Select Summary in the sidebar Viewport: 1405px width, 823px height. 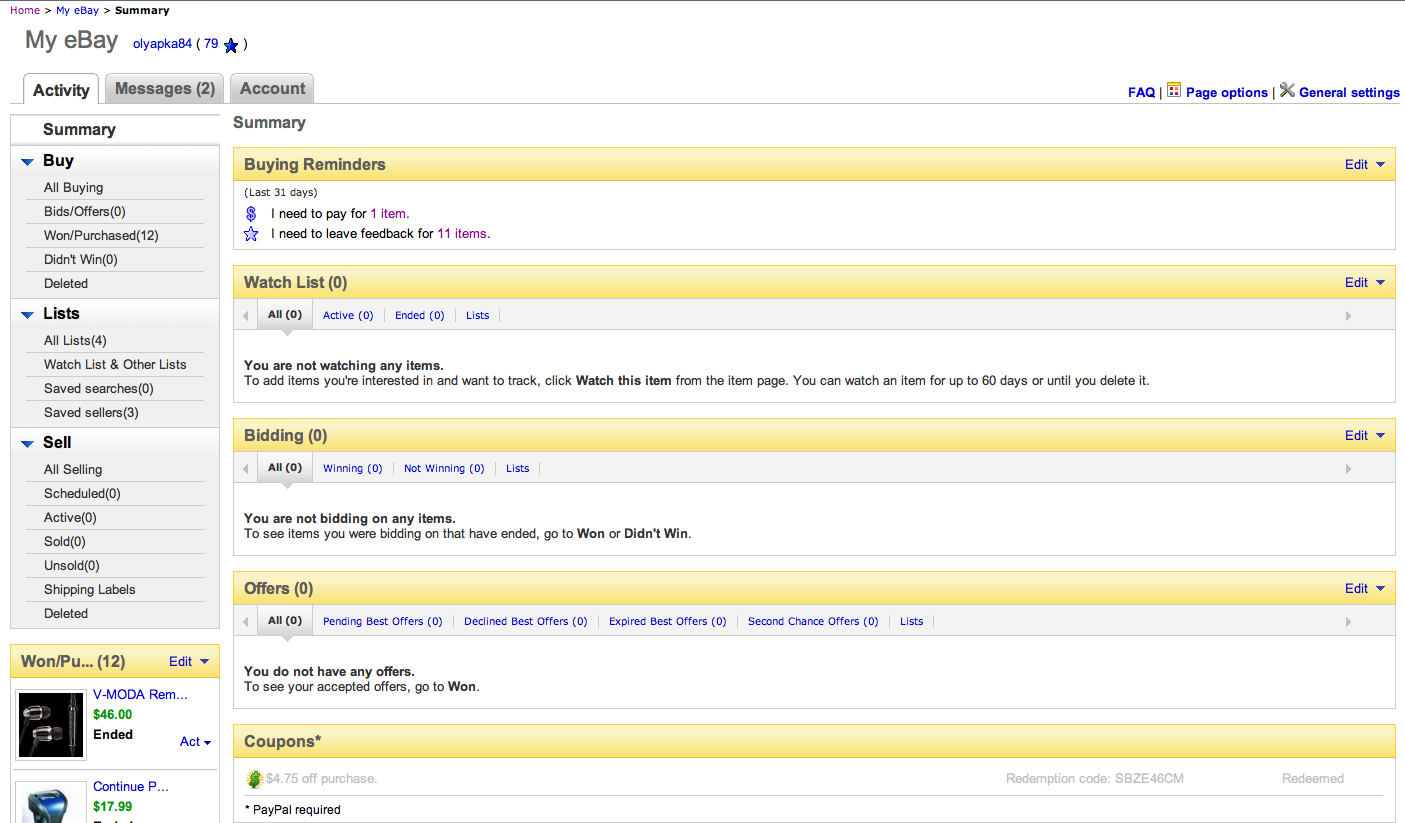click(79, 130)
